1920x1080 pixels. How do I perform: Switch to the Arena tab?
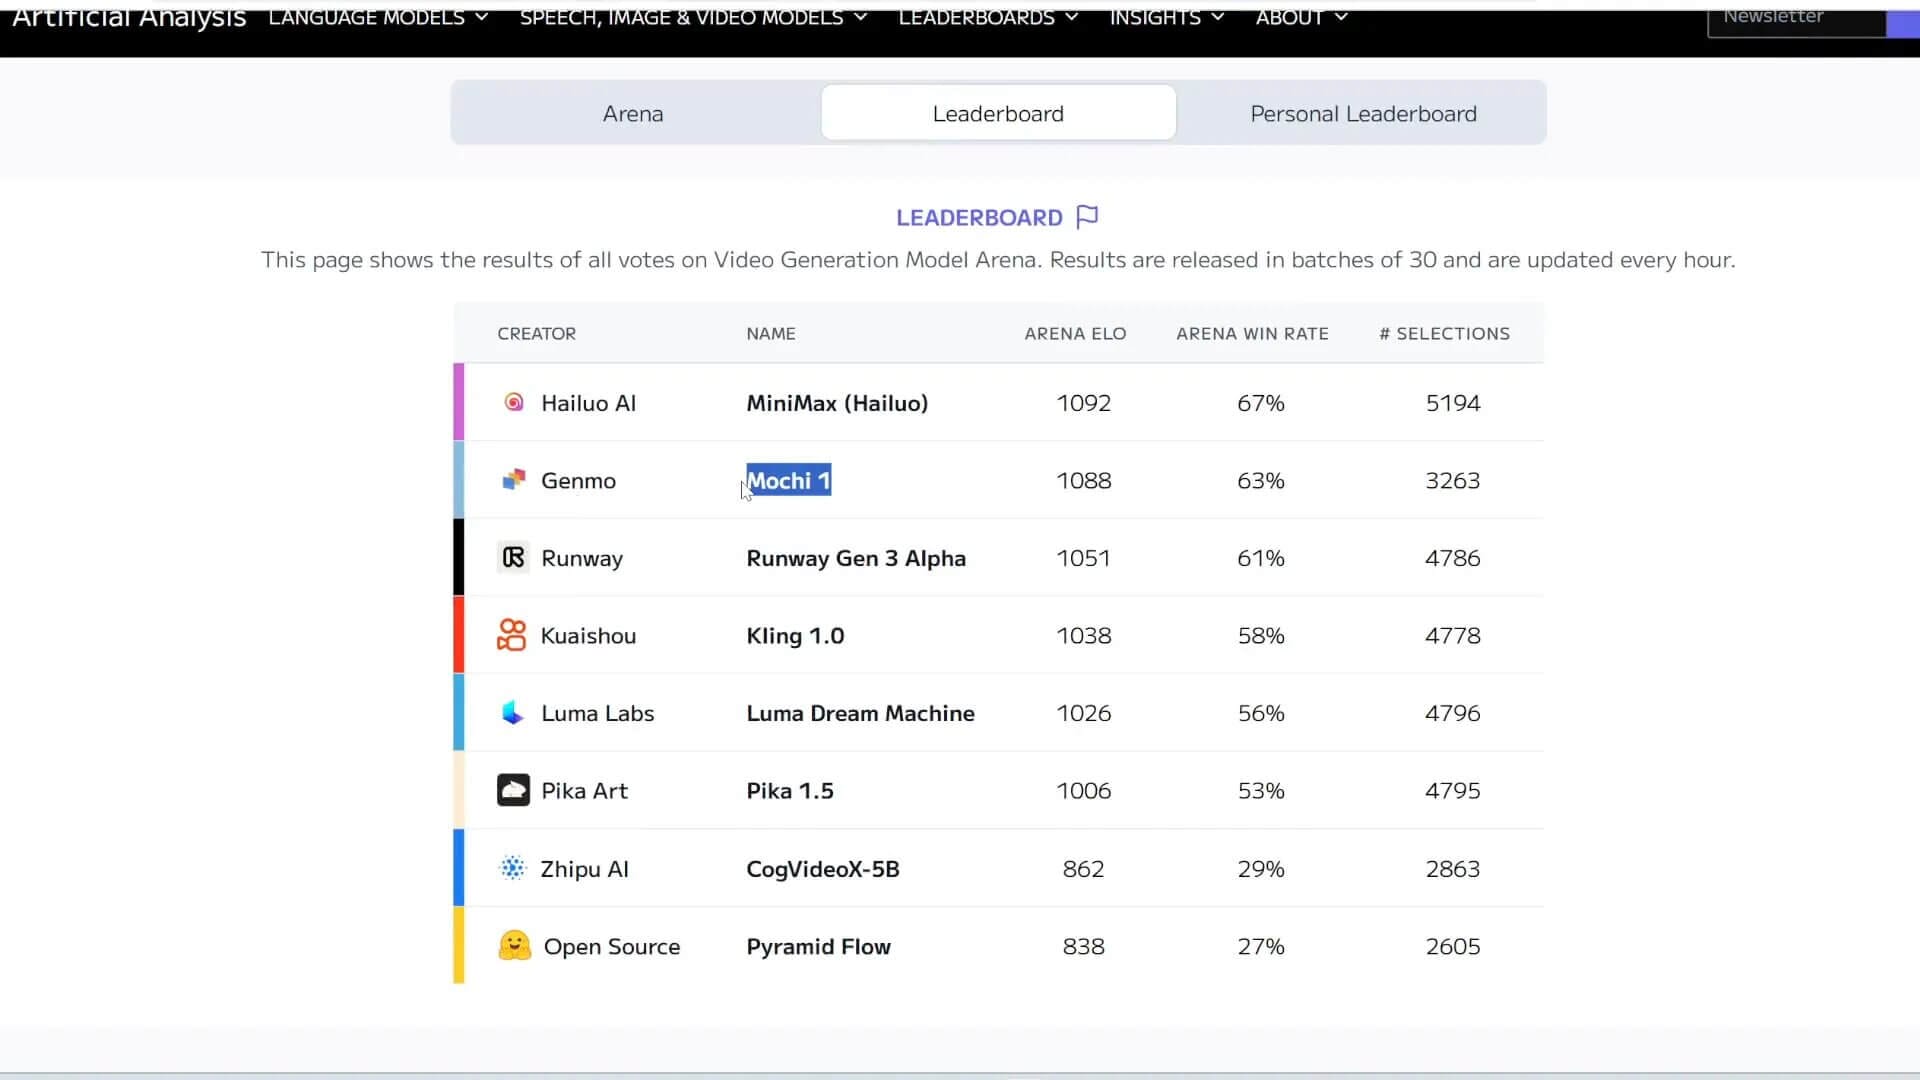coord(633,114)
